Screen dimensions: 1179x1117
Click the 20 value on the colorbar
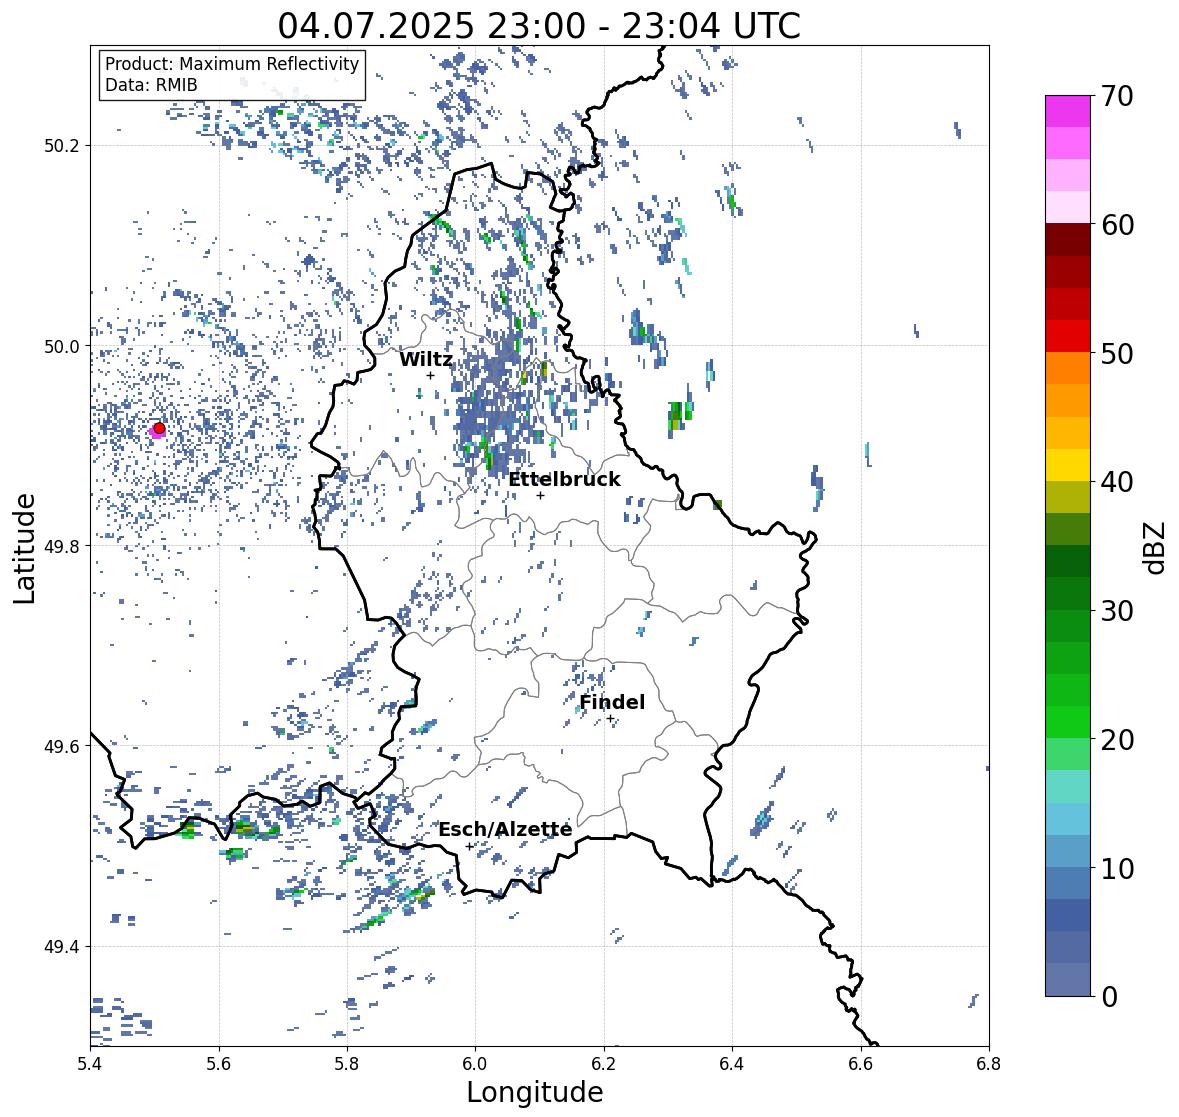coord(1117,740)
